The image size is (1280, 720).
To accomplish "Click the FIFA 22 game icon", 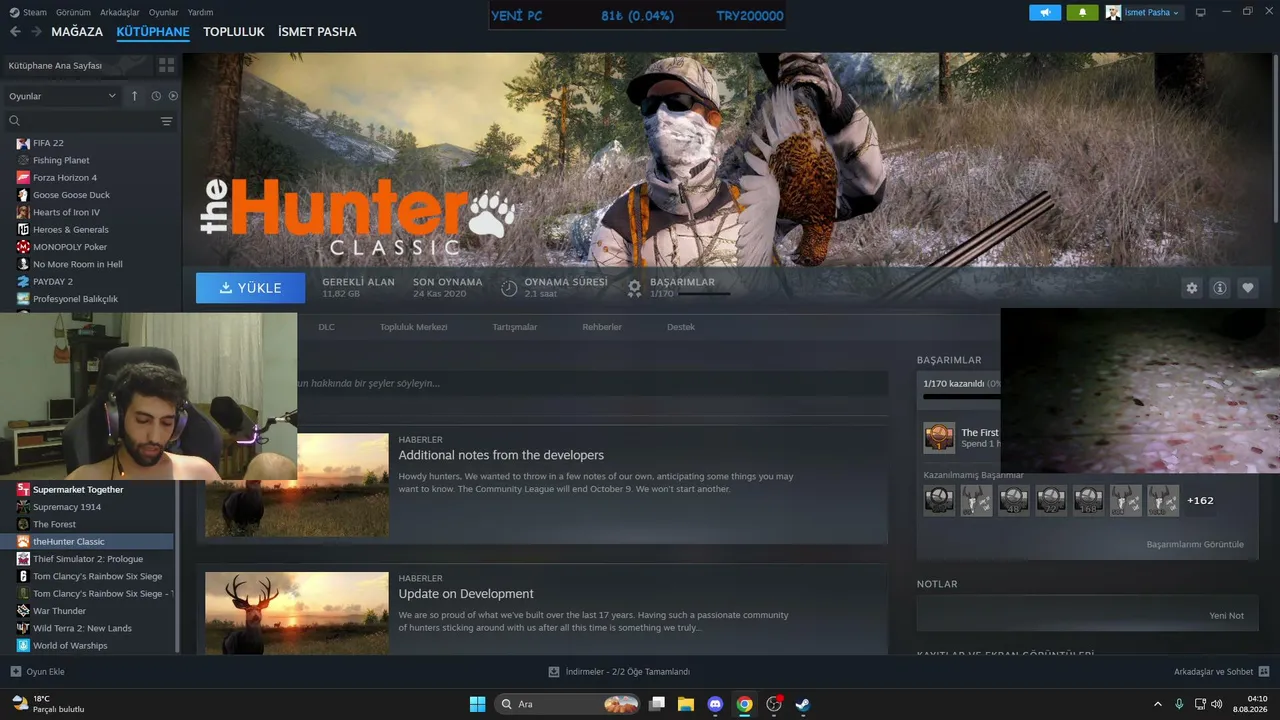I will pyautogui.click(x=23, y=143).
